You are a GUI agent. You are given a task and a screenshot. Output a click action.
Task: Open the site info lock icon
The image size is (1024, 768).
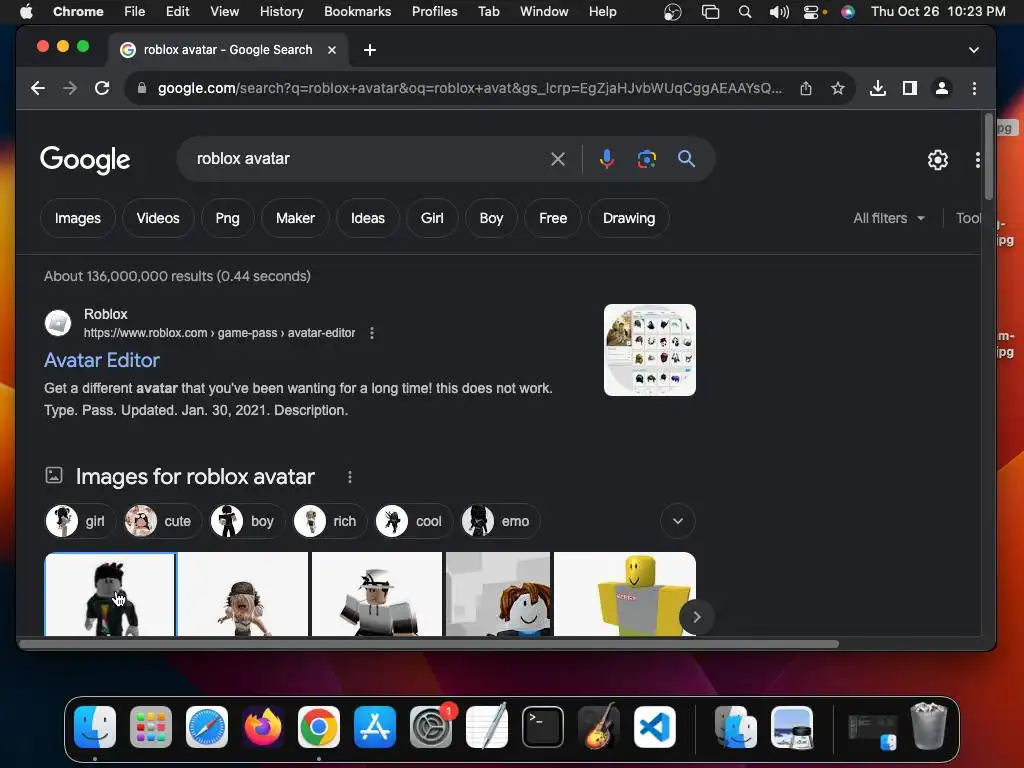coord(142,88)
